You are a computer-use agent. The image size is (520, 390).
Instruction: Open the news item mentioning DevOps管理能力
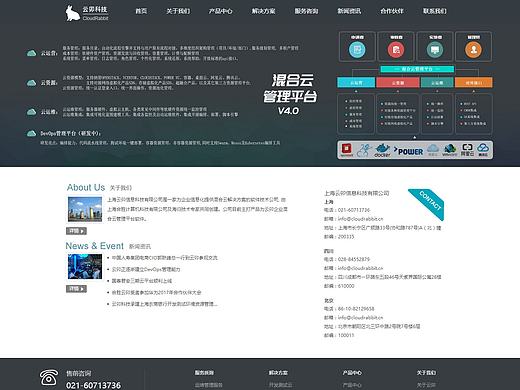click(x=146, y=269)
